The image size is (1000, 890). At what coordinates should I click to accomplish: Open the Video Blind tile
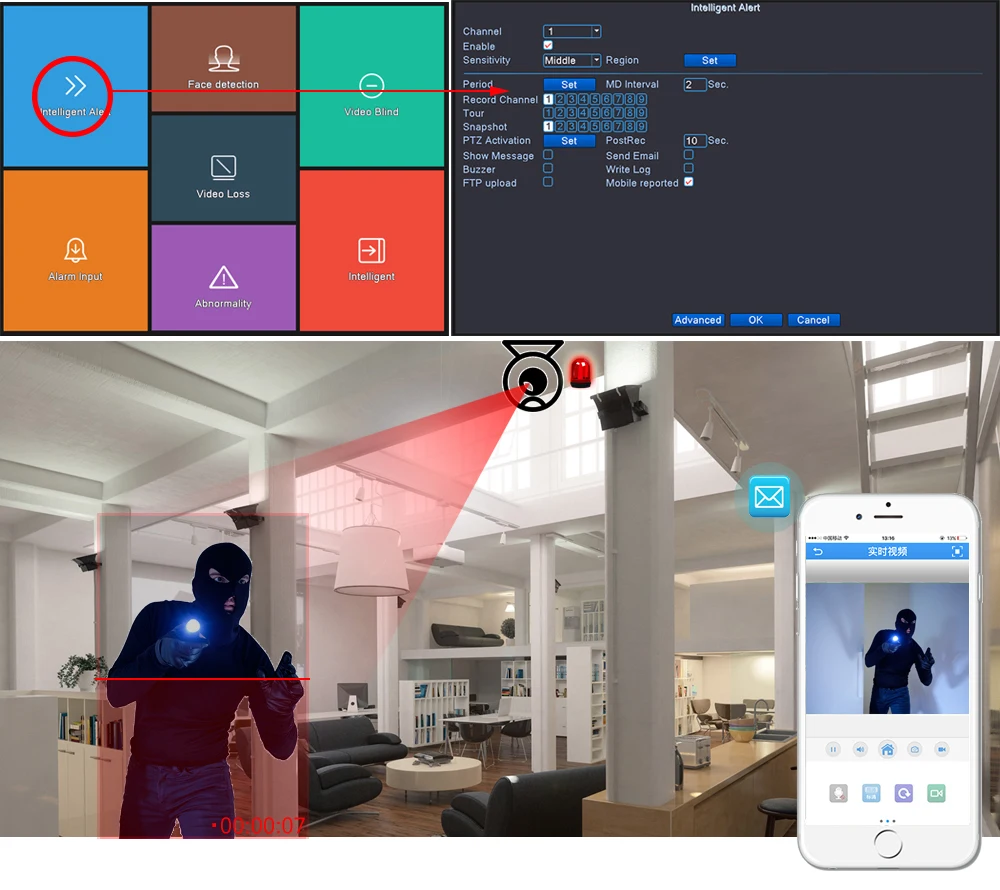(x=371, y=86)
